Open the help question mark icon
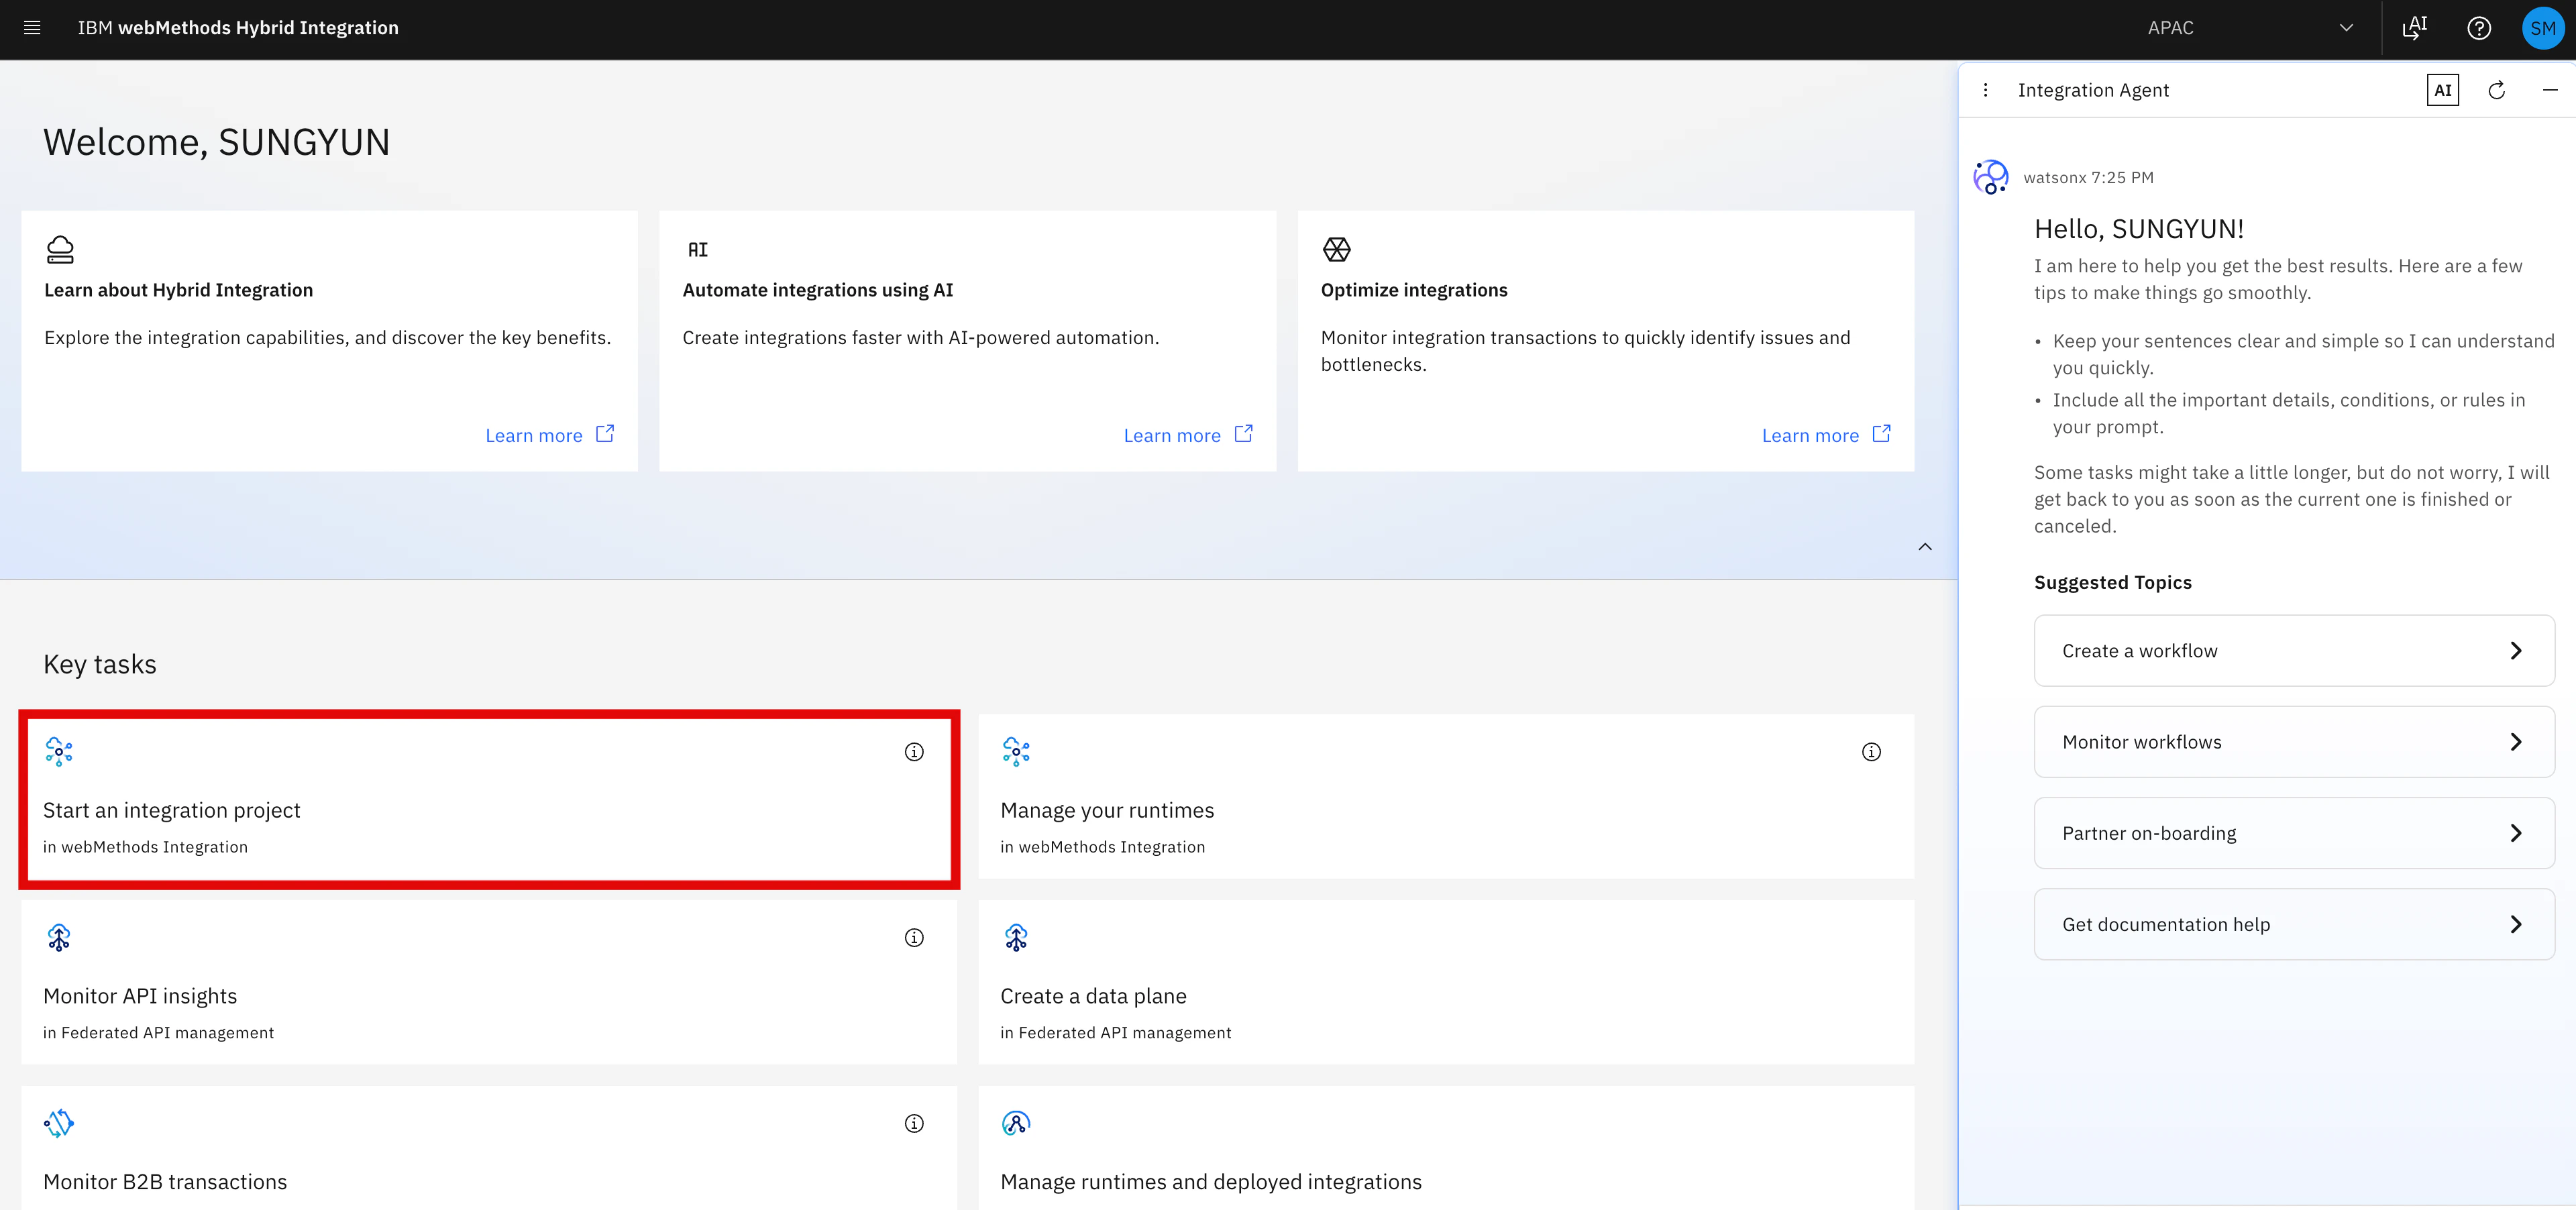This screenshot has height=1210, width=2576. (2479, 28)
